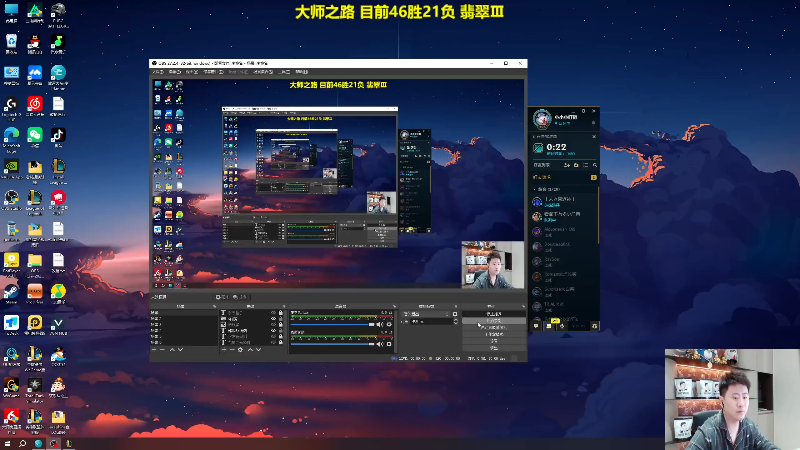
Task: Open the Steam desktop icon
Action: tap(11, 292)
